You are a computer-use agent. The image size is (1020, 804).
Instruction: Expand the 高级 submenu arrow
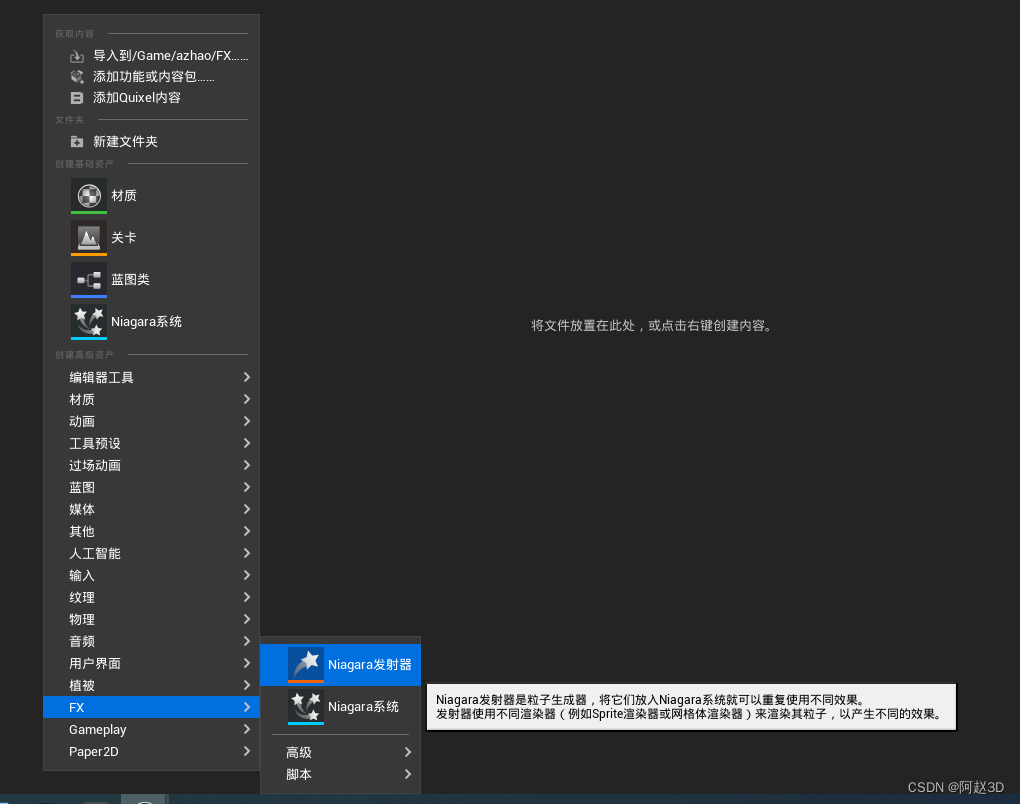(x=408, y=753)
